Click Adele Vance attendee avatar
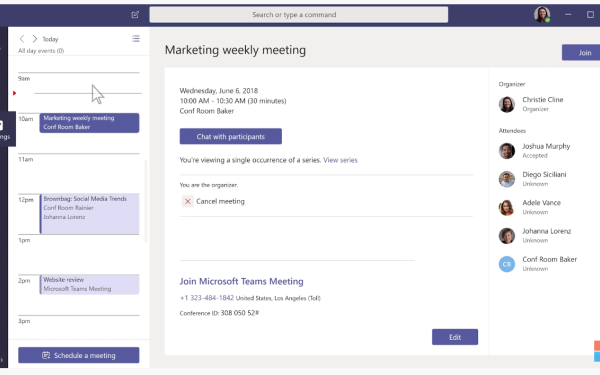The width and height of the screenshot is (600, 375). click(507, 207)
